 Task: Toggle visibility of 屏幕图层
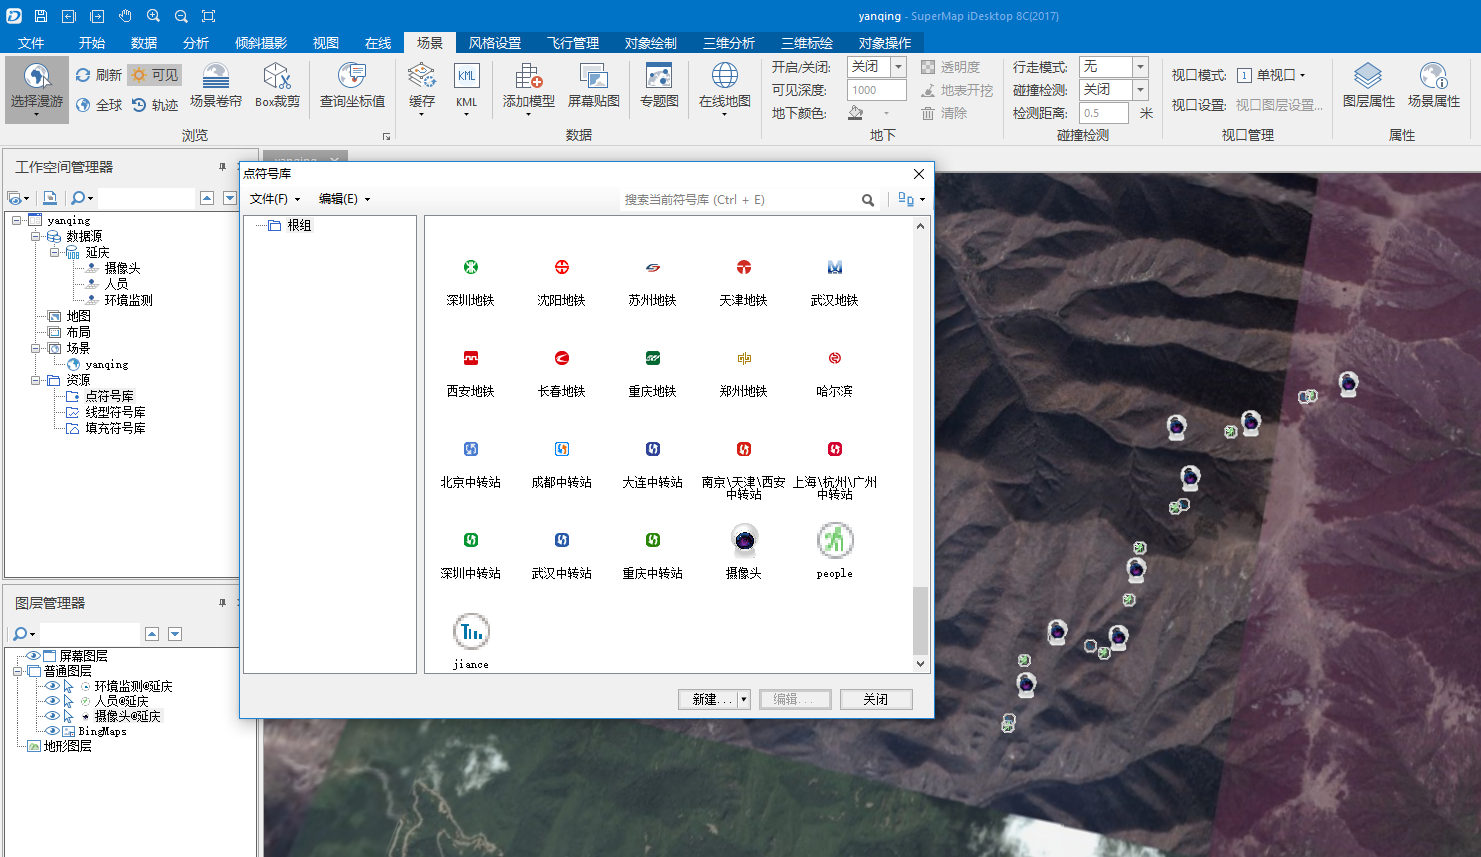(33, 656)
